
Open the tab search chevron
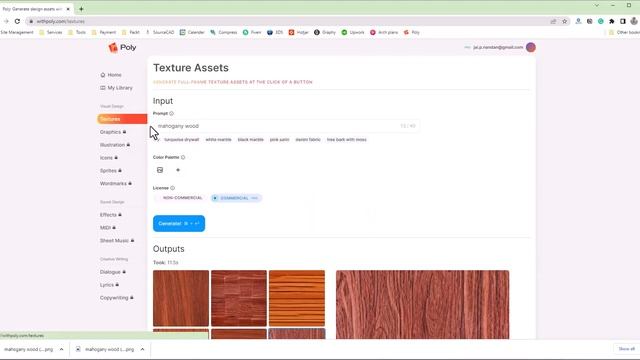click(597, 5)
